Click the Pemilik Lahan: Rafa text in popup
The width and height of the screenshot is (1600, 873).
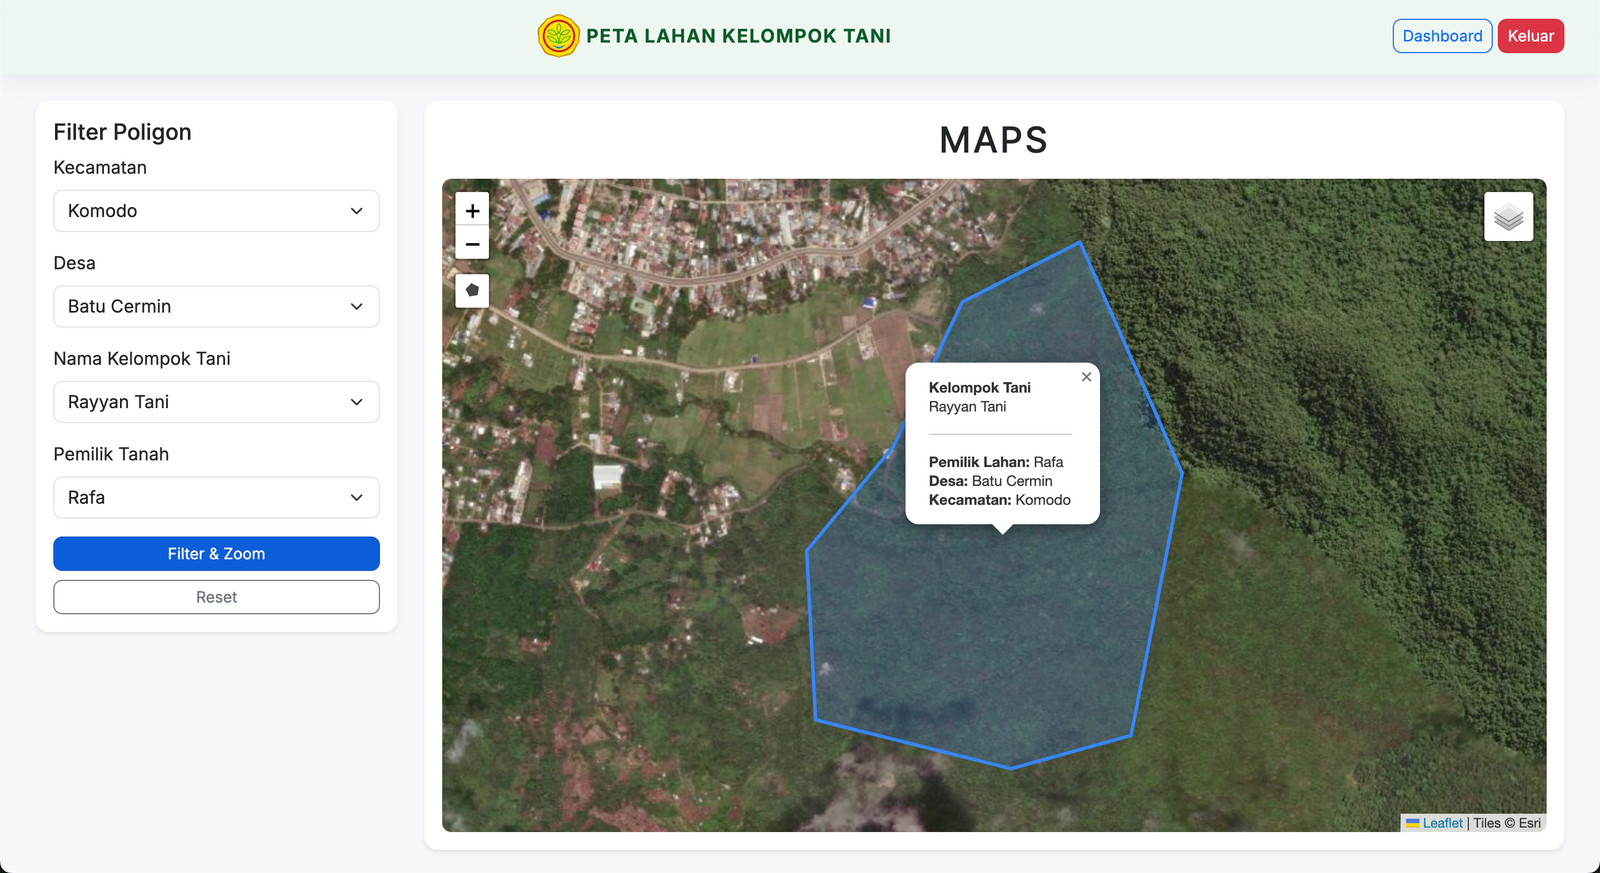996,462
